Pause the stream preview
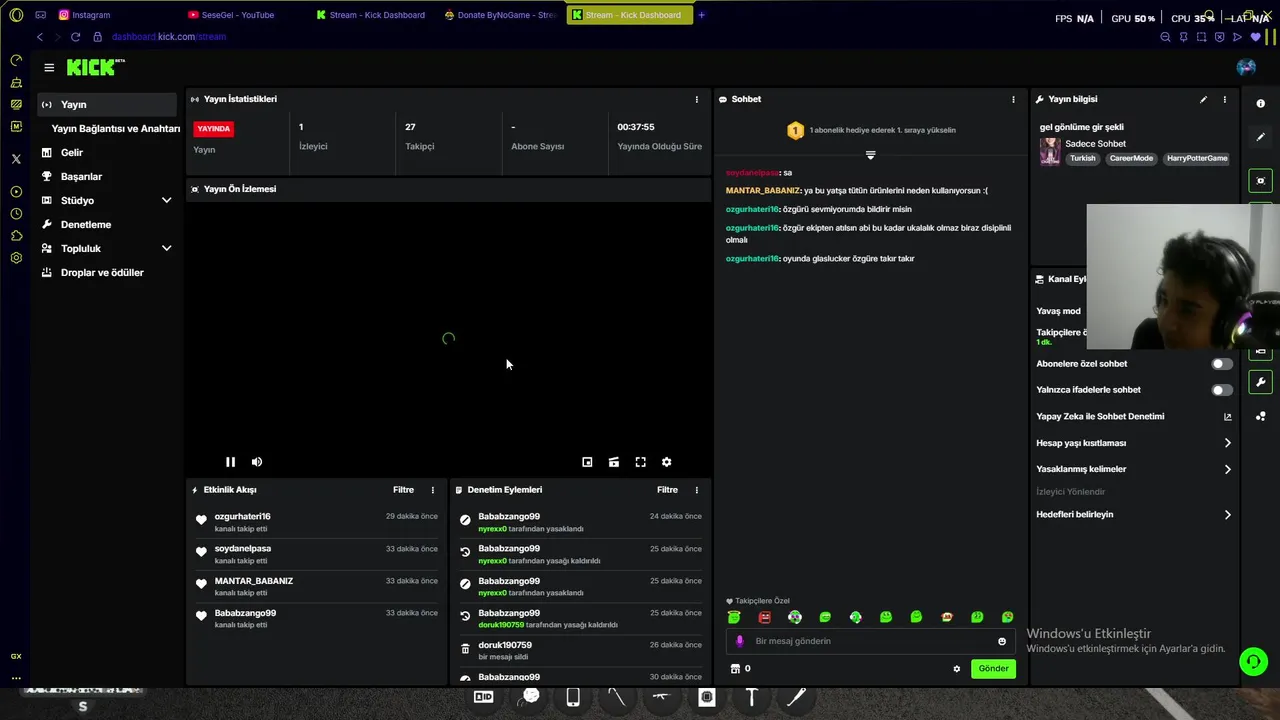This screenshot has width=1280, height=720. coord(230,462)
